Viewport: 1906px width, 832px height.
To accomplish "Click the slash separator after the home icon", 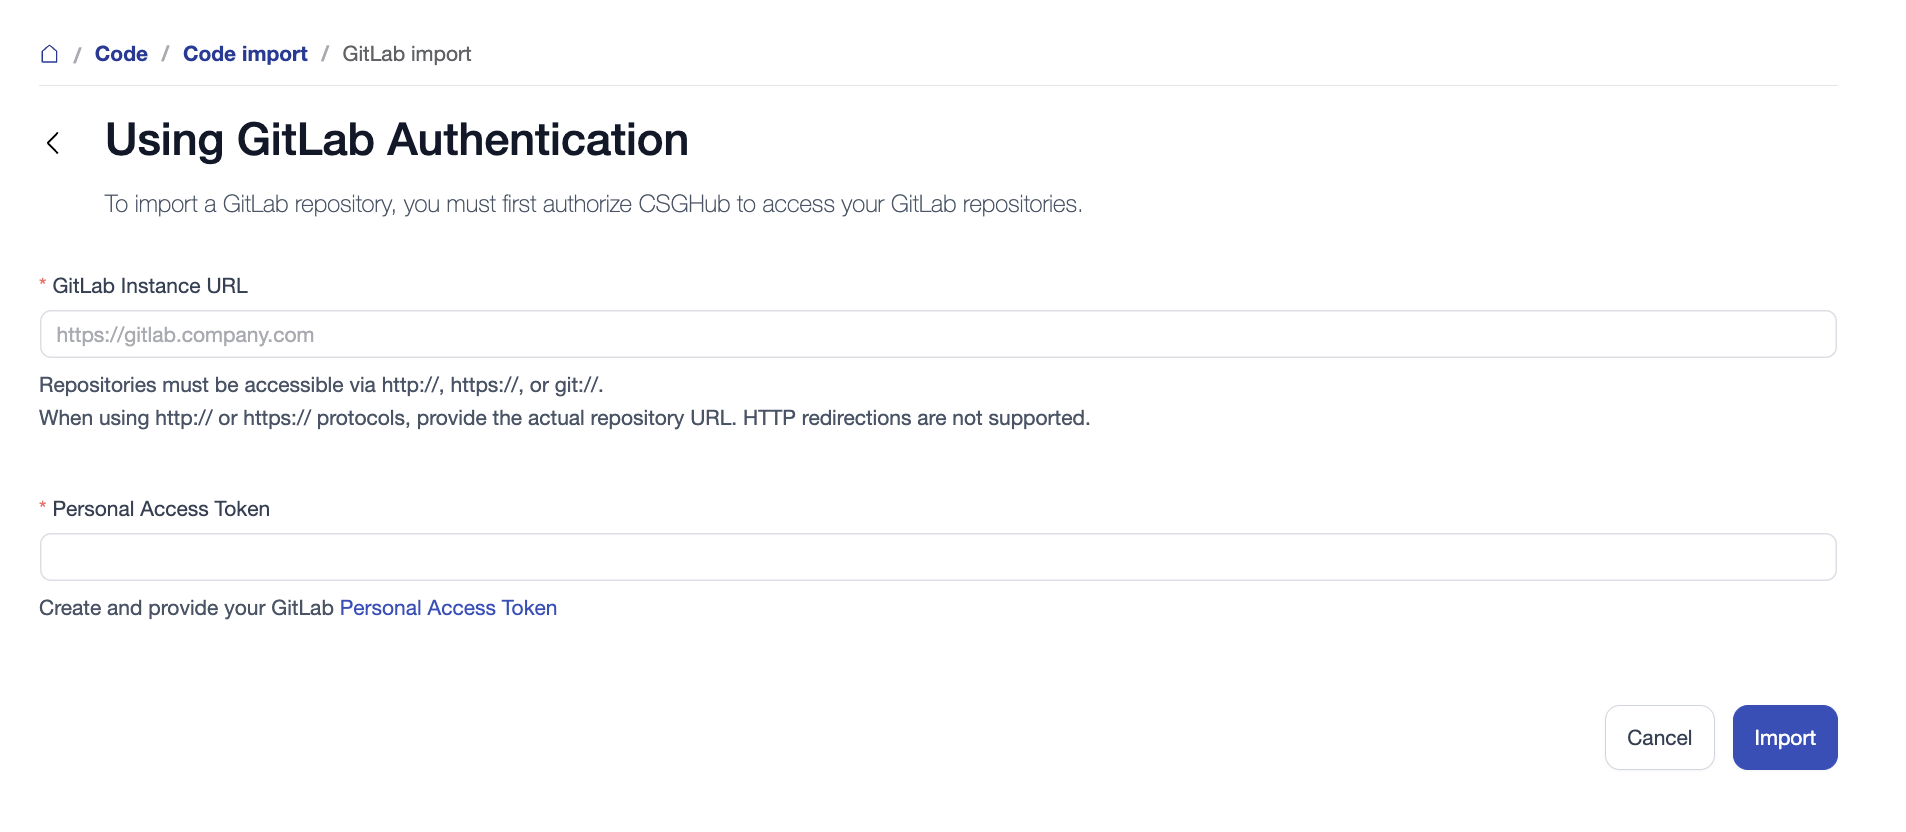I will 77,54.
